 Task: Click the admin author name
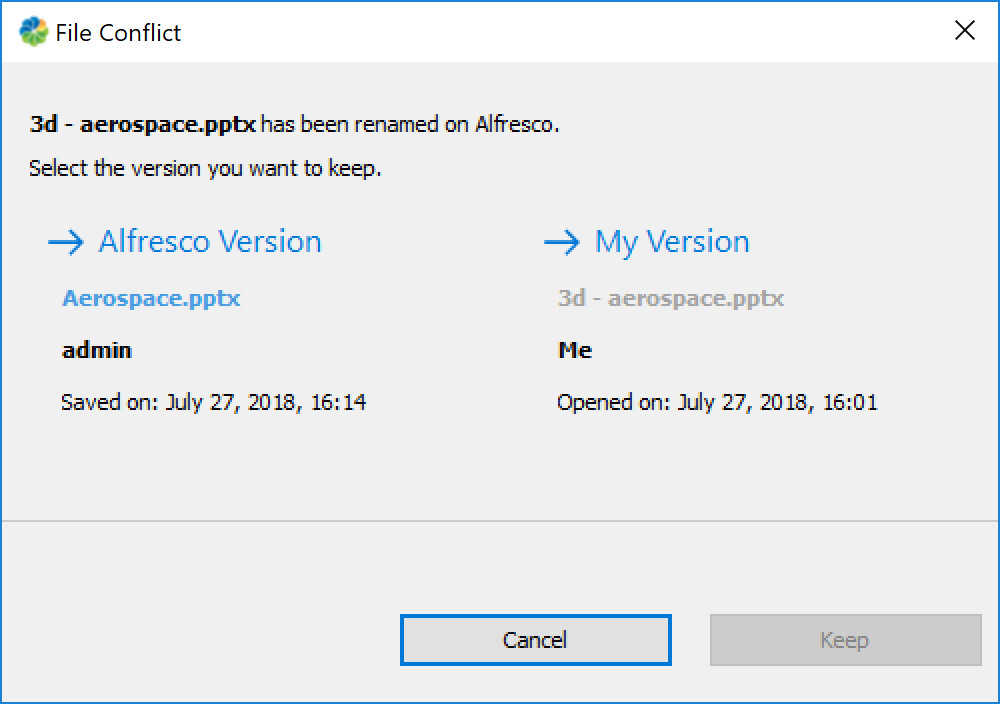pyautogui.click(x=97, y=350)
